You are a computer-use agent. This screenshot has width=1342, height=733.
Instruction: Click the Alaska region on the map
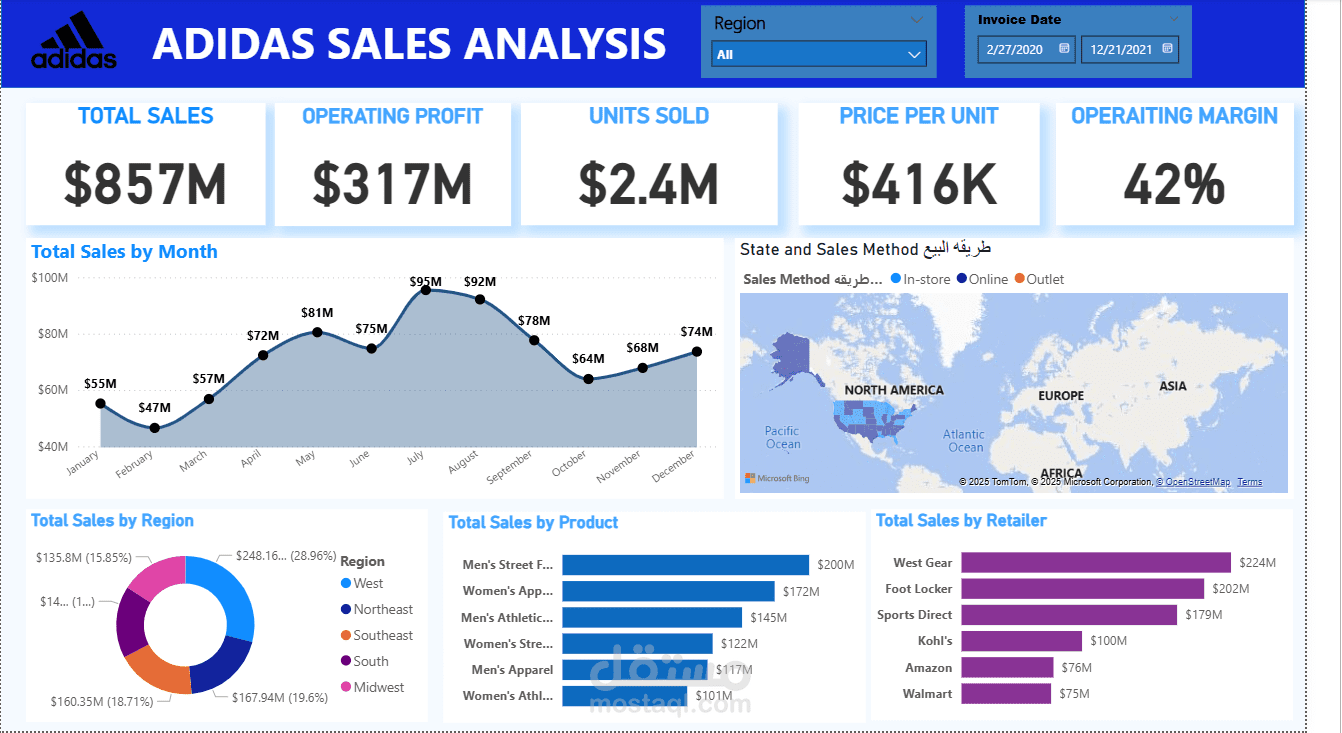(x=791, y=358)
